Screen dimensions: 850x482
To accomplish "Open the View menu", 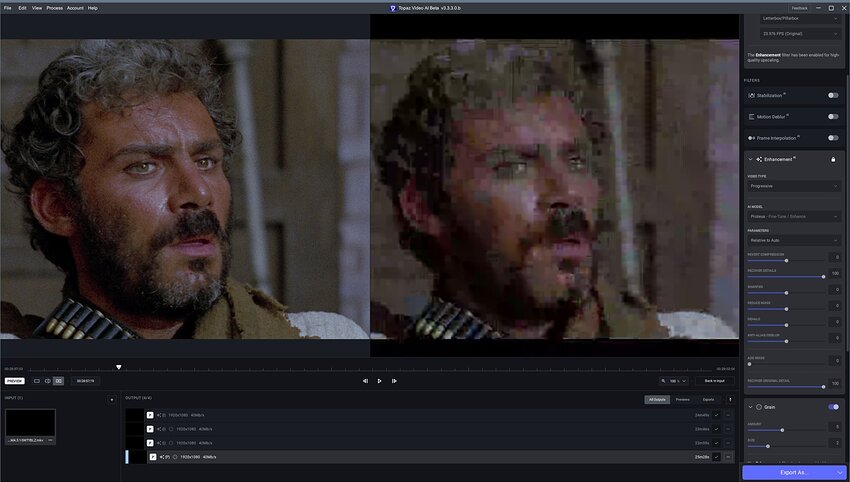I will tap(37, 8).
